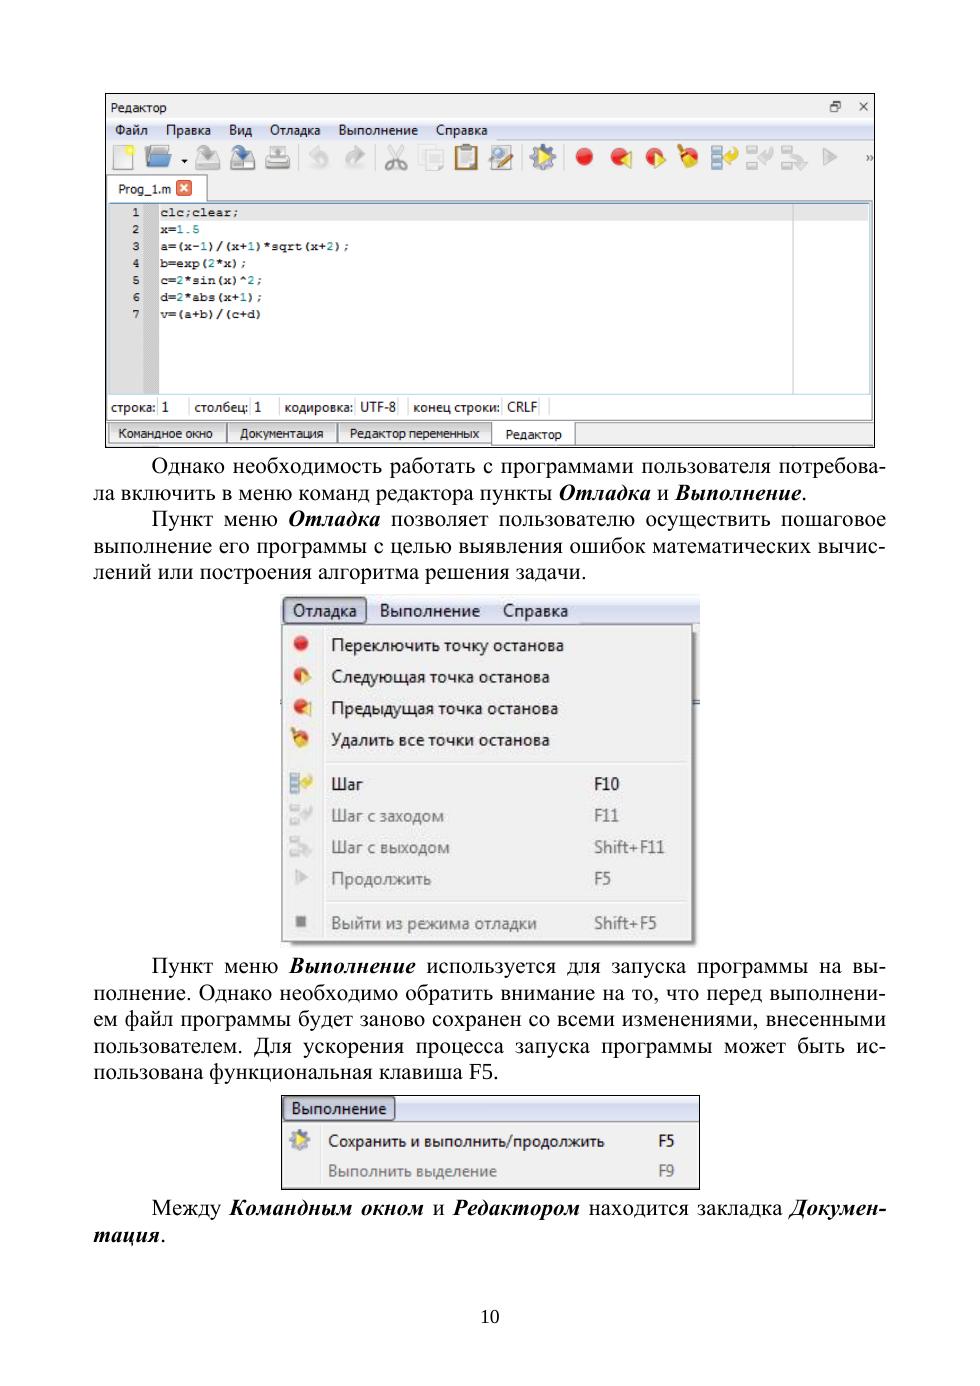
Task: Click the Step toolbar icon
Action: 723,157
